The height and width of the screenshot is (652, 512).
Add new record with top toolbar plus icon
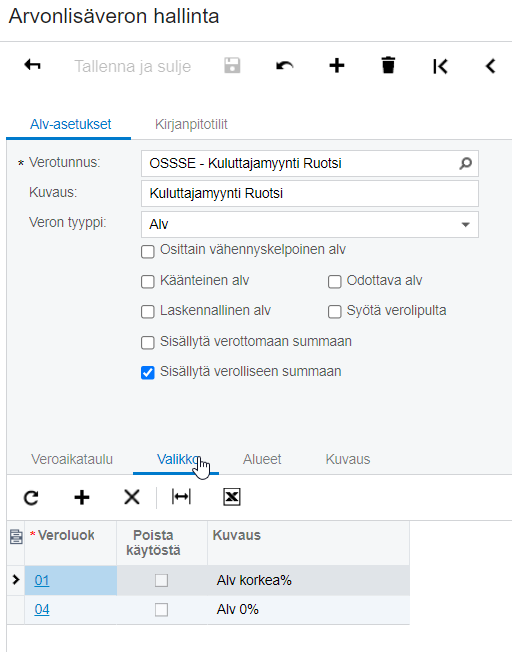pyautogui.click(x=336, y=66)
